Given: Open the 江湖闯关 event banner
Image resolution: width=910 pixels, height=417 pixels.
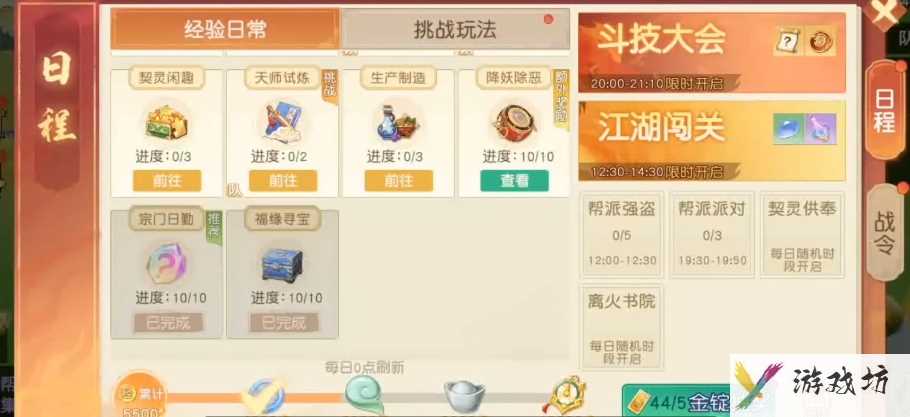Looking at the screenshot, I should [x=712, y=140].
